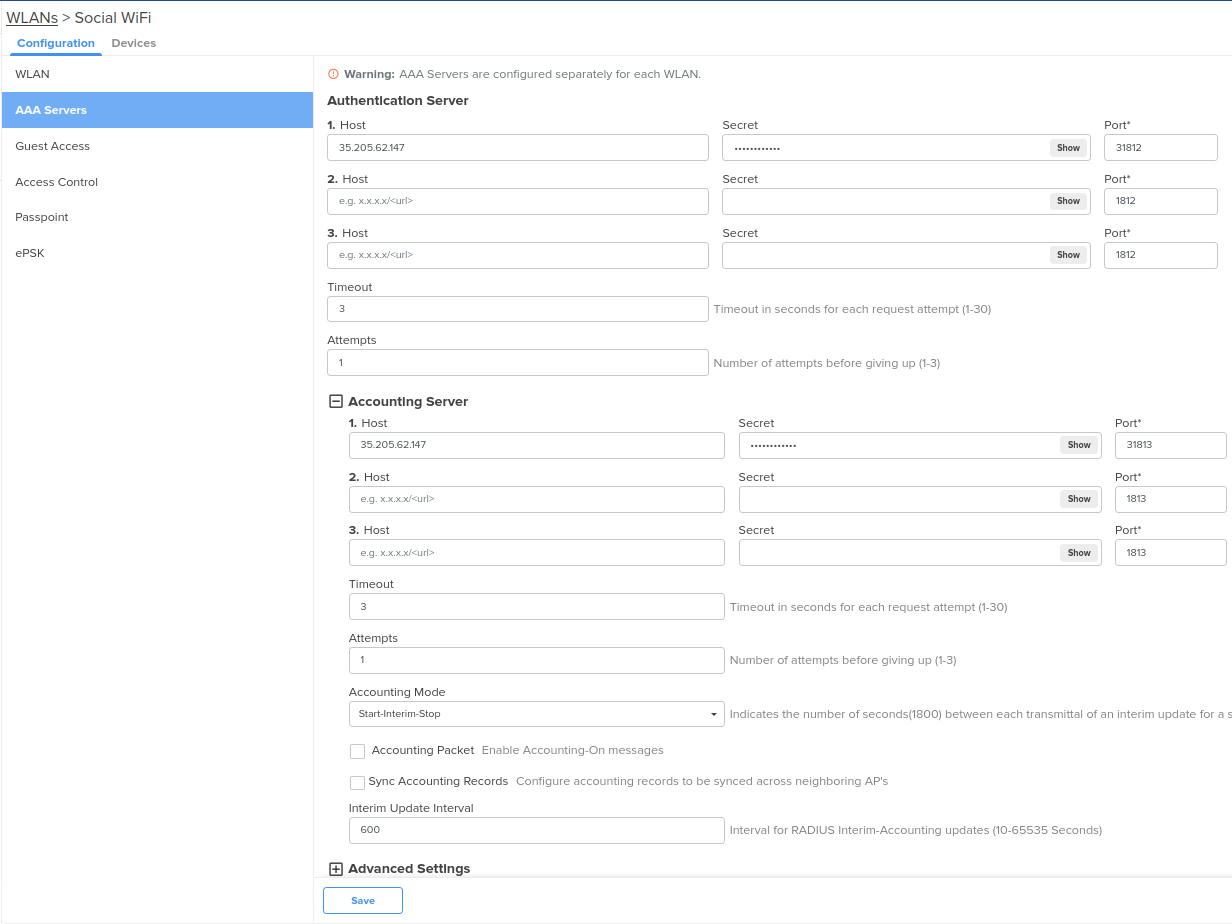Viewport: 1232px width, 924px height.
Task: Click the Authentication Timeout input field
Action: click(x=517, y=309)
